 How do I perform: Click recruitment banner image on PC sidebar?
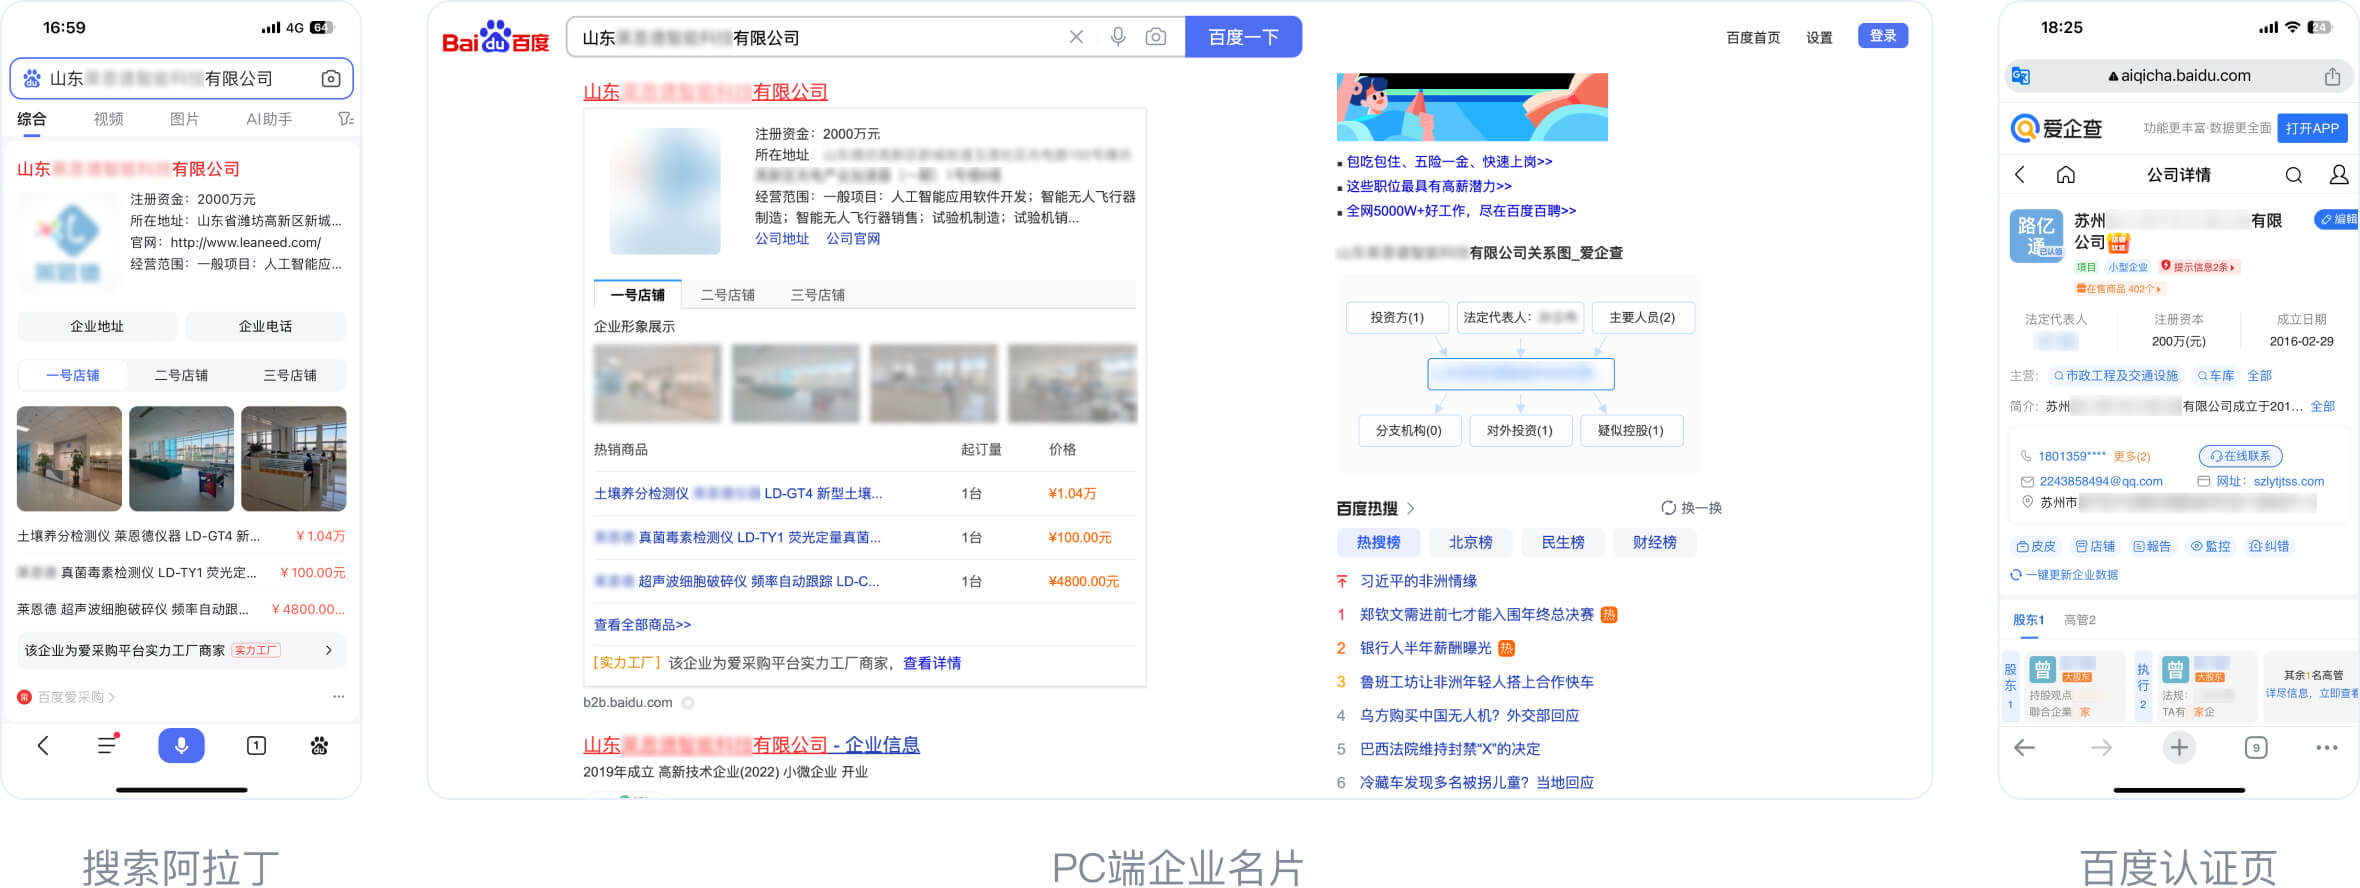(x=1472, y=107)
